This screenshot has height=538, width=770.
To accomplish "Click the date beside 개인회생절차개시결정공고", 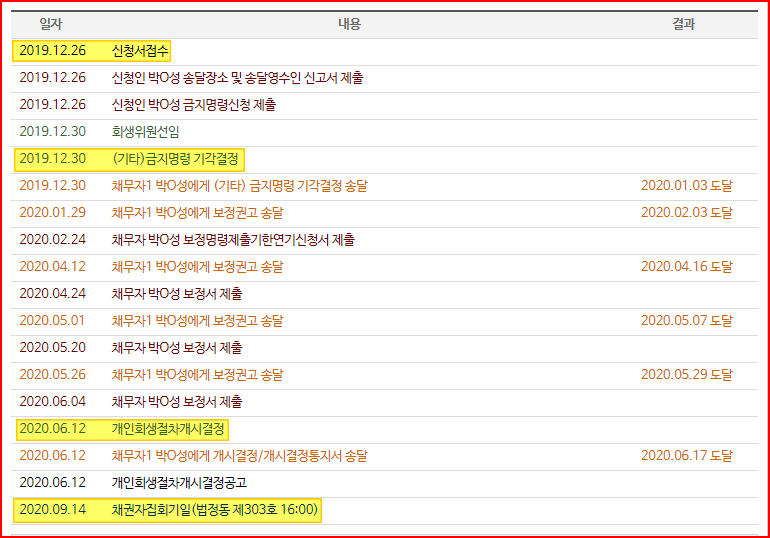I will pyautogui.click(x=53, y=483).
